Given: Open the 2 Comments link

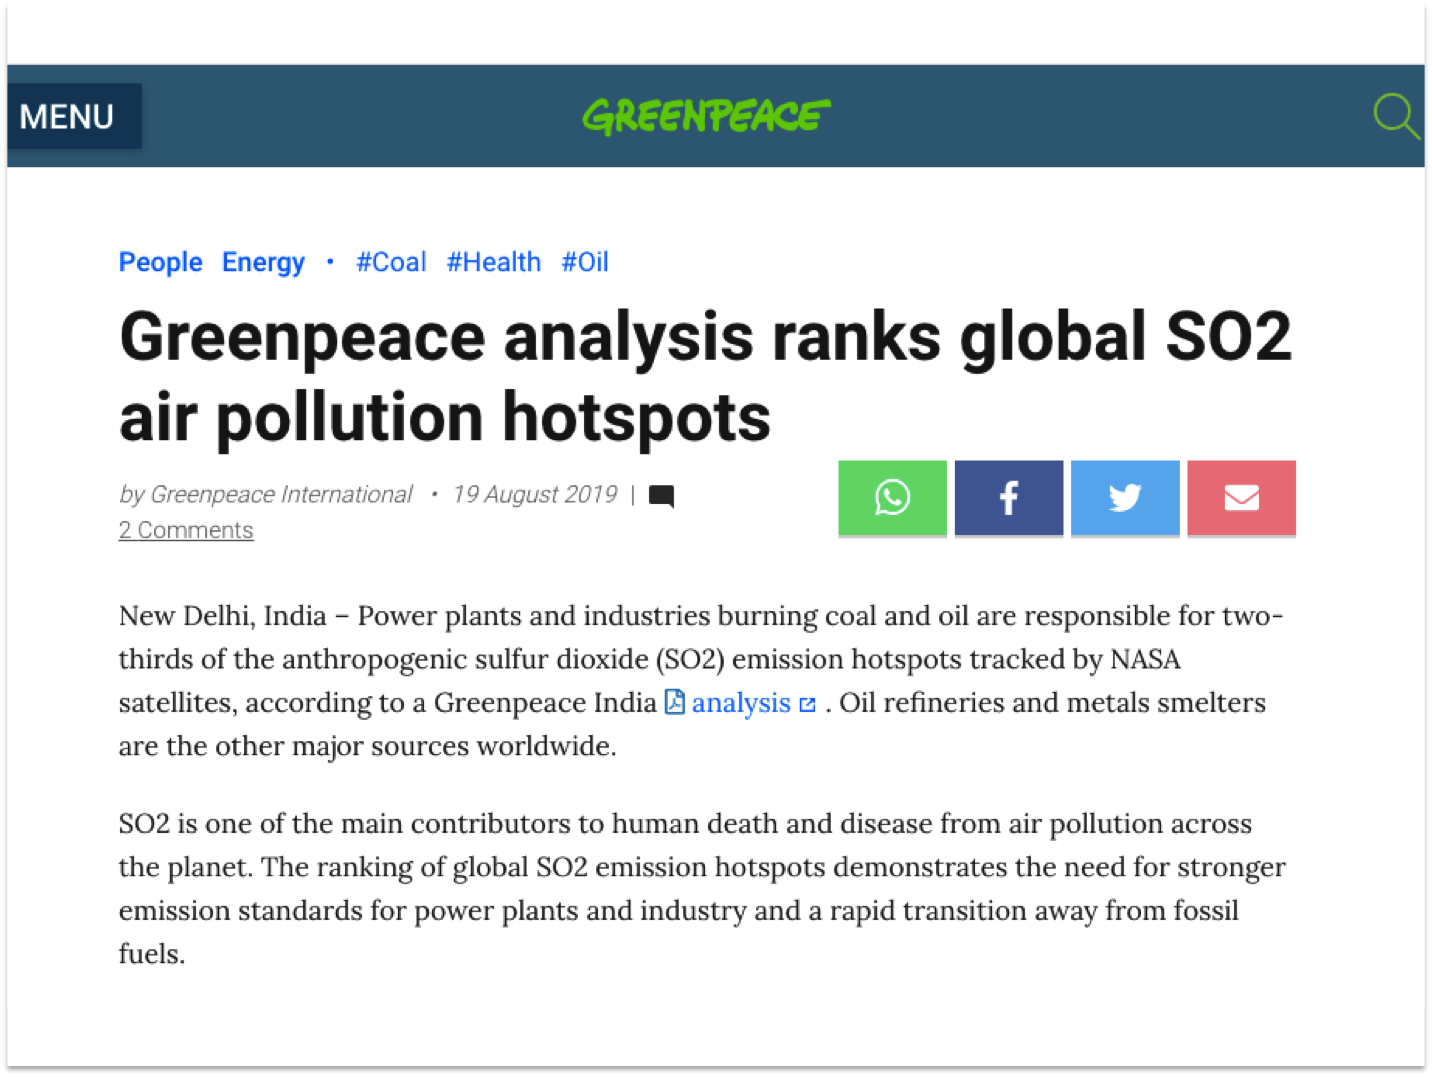Looking at the screenshot, I should [186, 530].
